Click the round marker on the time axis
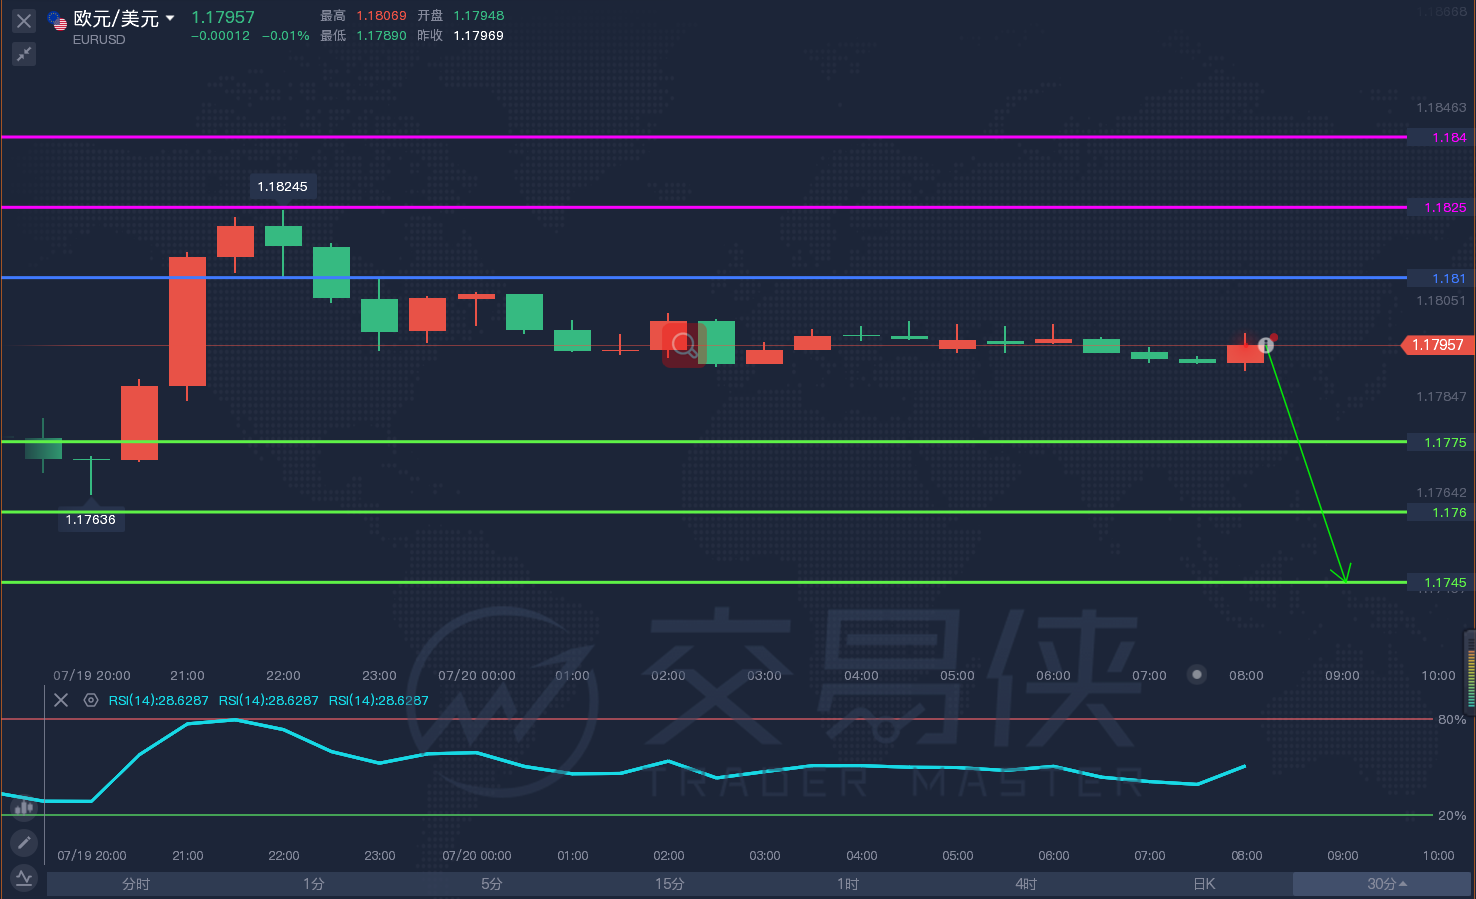This screenshot has width=1476, height=899. click(1197, 675)
